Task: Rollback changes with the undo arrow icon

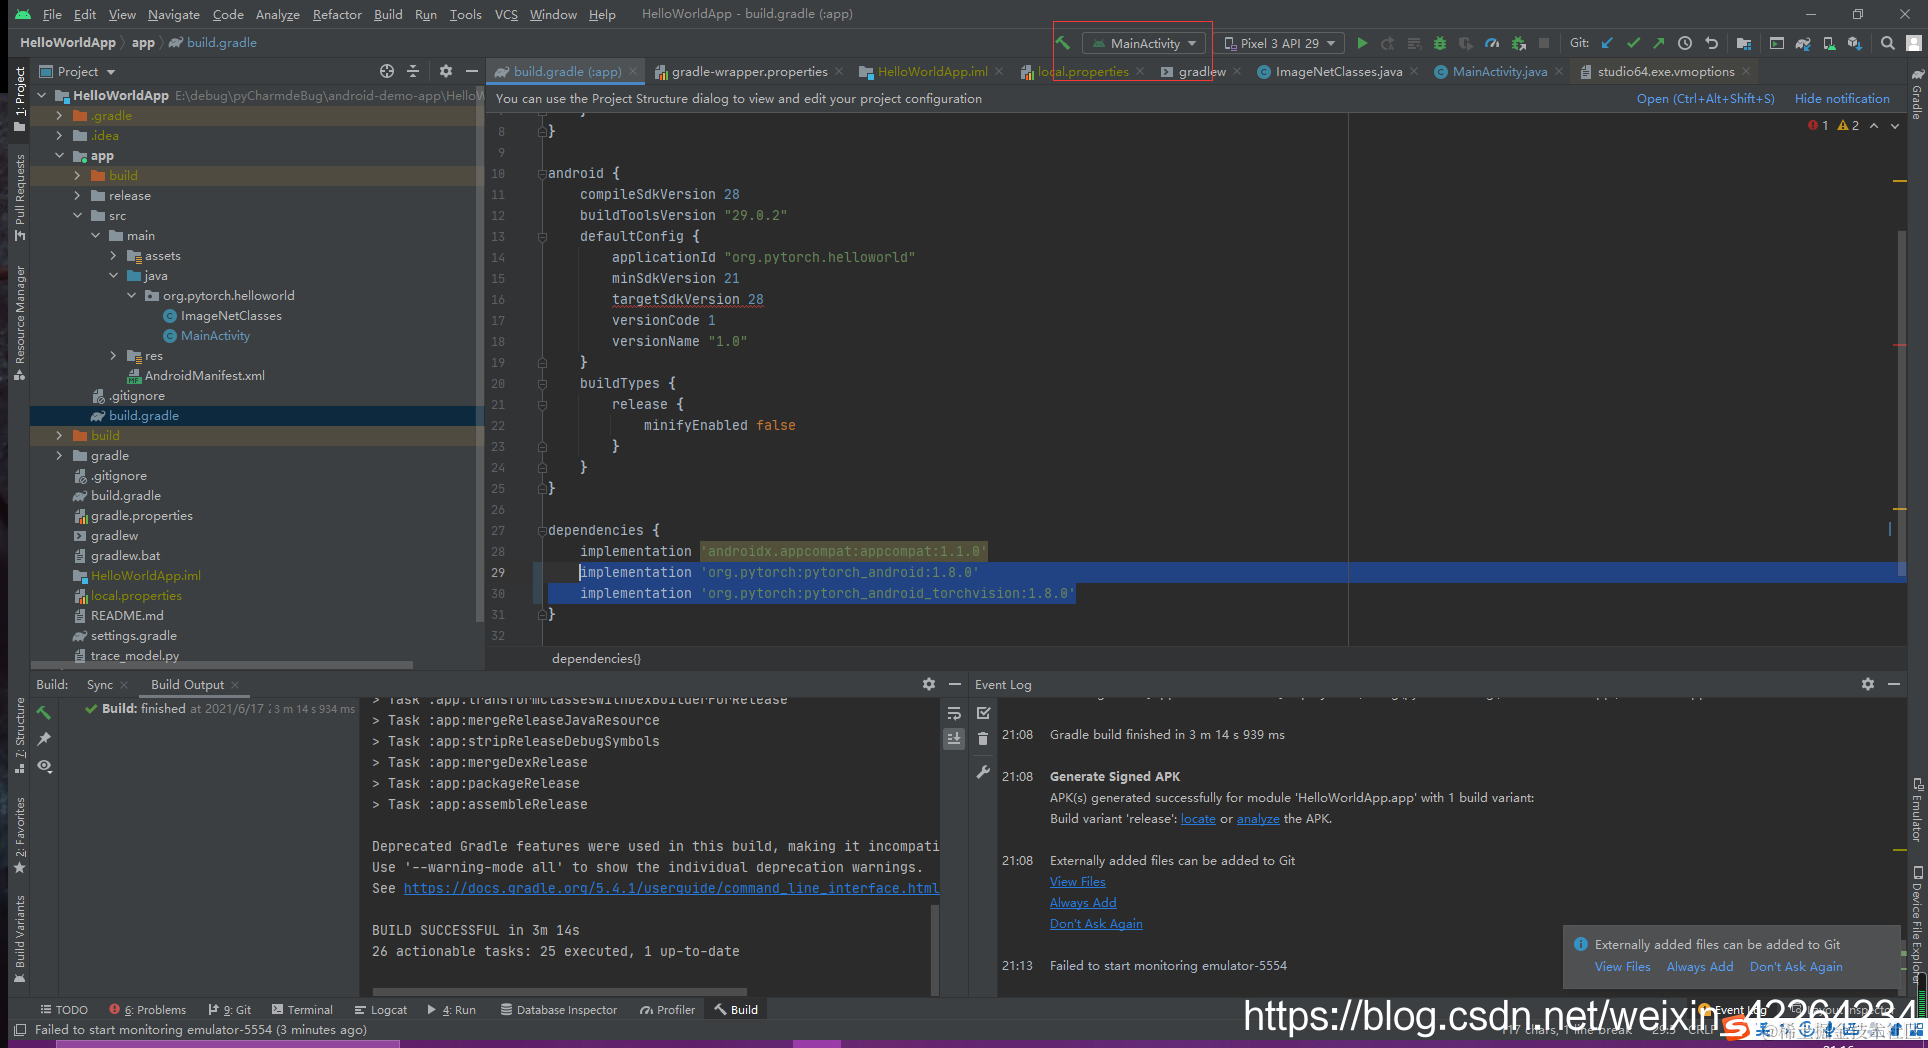Action: coord(1711,43)
